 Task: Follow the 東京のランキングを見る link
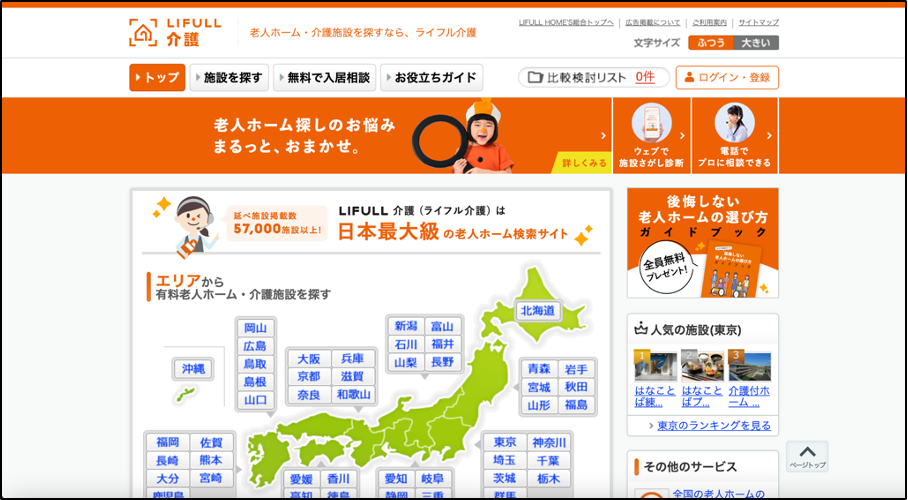click(x=714, y=426)
